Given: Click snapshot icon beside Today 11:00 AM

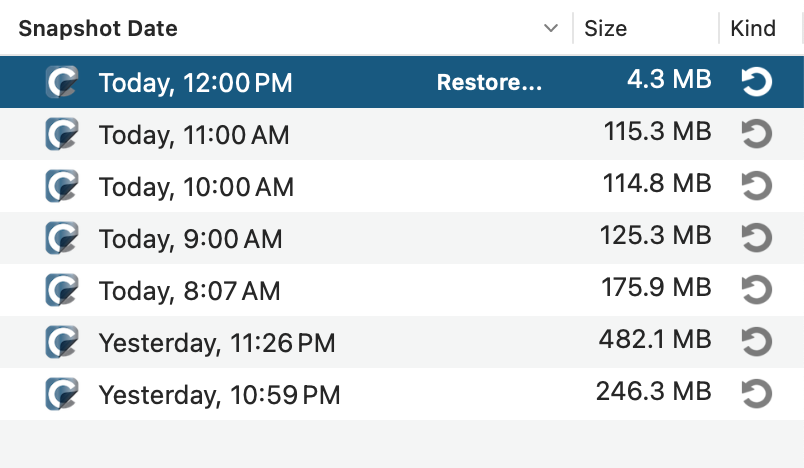Looking at the screenshot, I should [62, 134].
